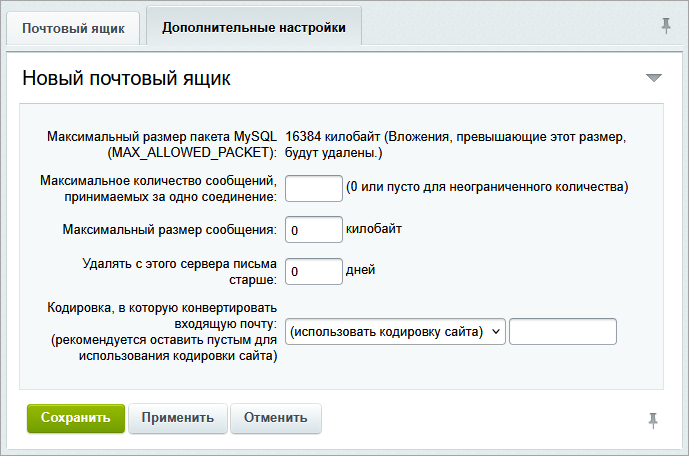Click the Максимальное количество сообщений label
Viewport: 689px width, 456px height.
[158, 188]
